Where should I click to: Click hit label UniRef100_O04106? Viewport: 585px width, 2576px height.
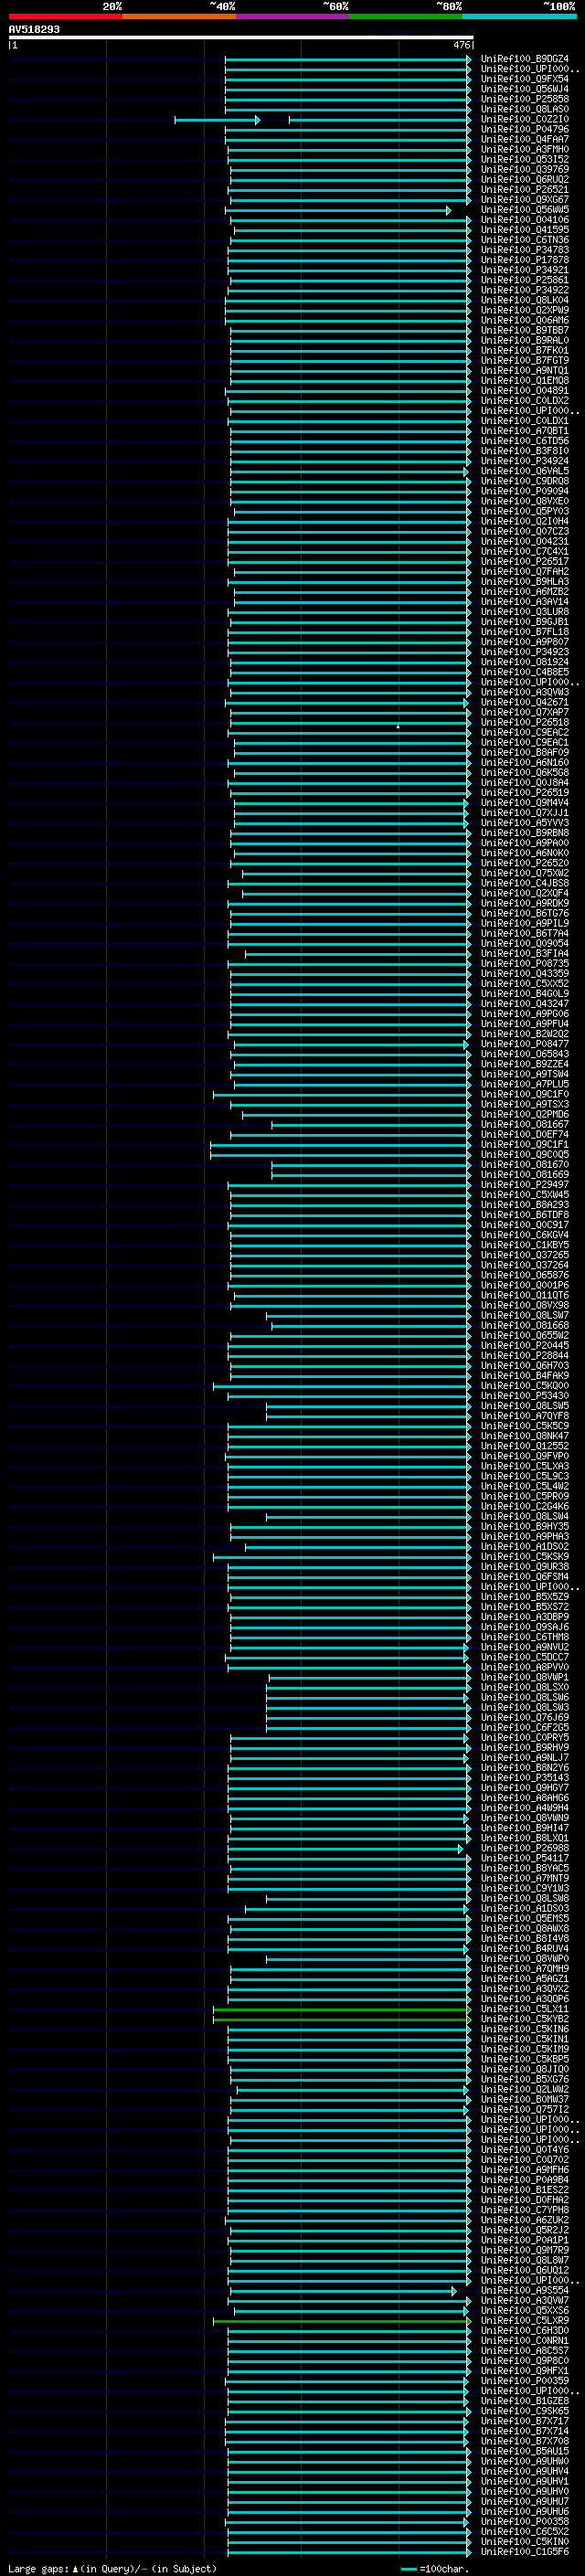(x=525, y=219)
